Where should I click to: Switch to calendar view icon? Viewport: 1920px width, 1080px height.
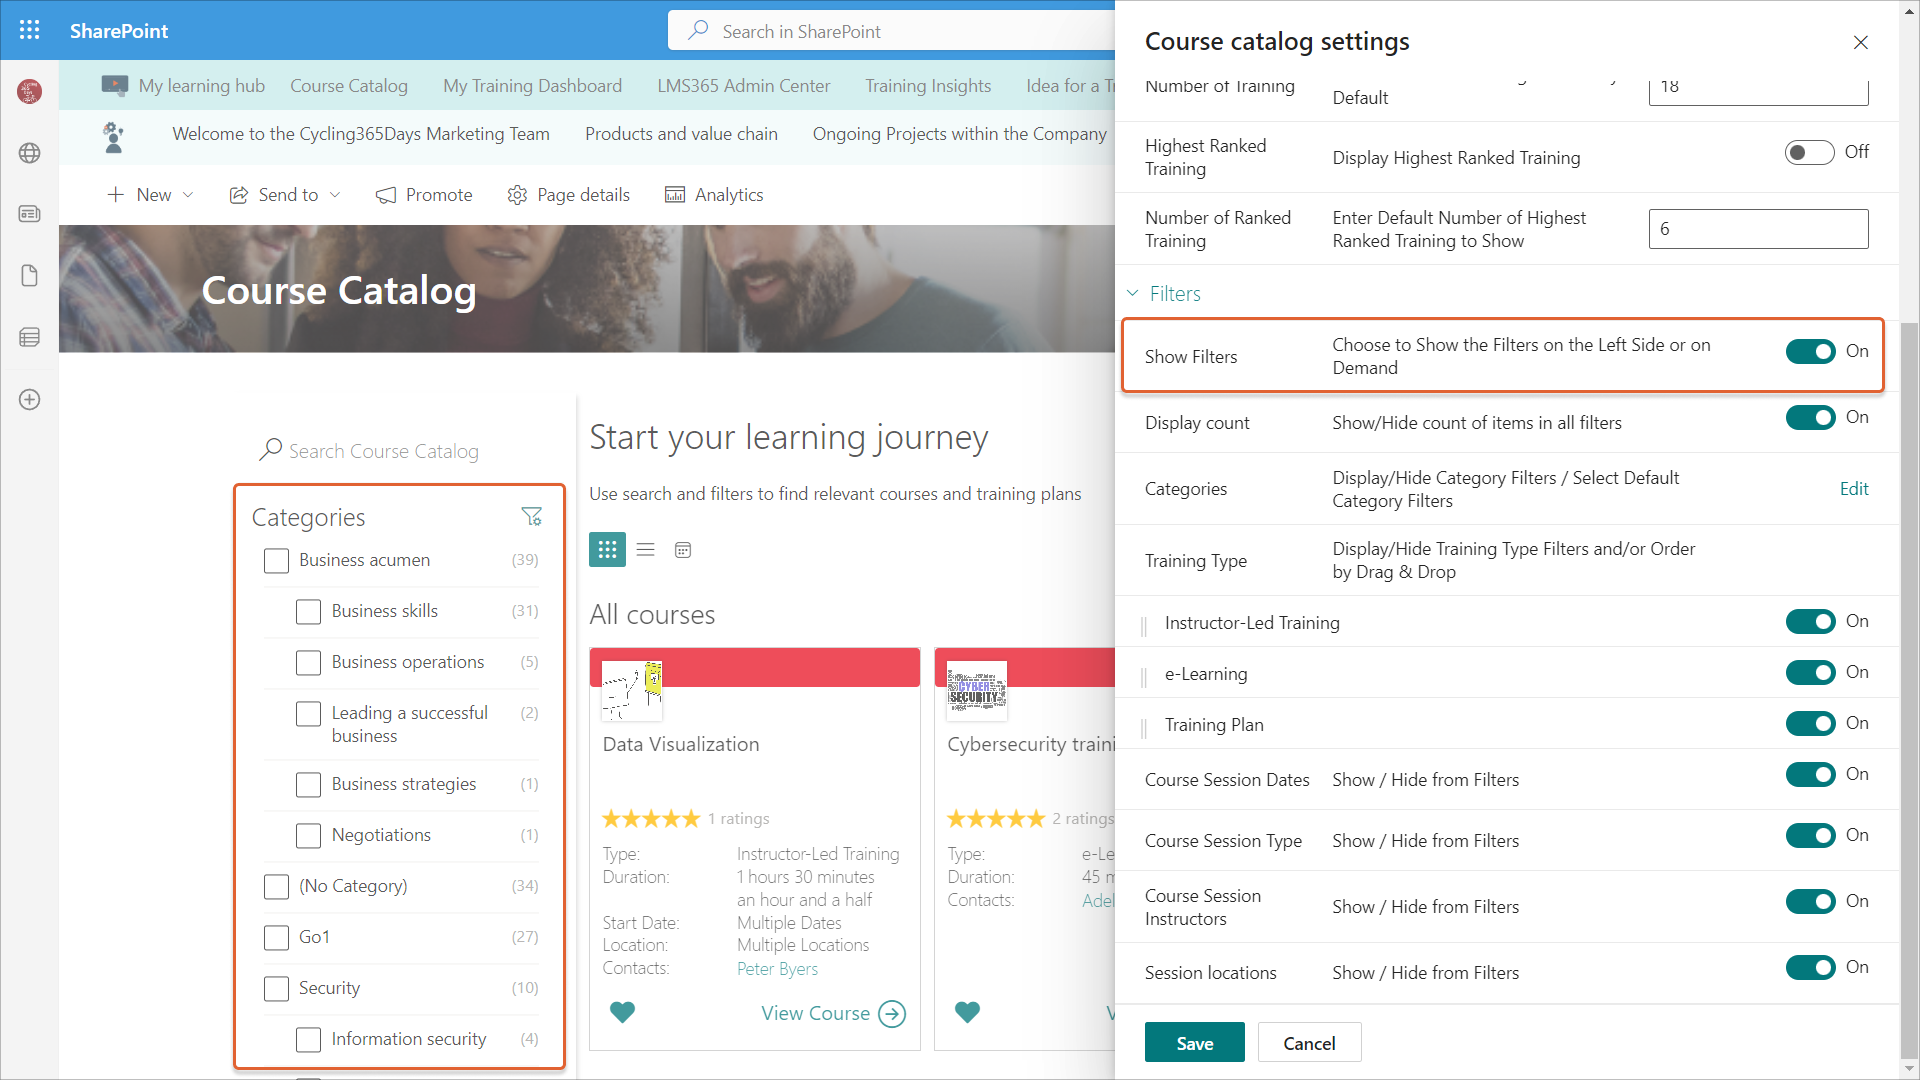point(683,550)
